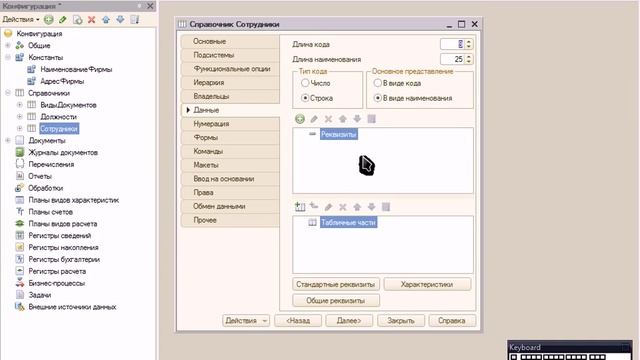Click move up arrow above Табличные части list
Image resolution: width=640 pixels, height=360 pixels.
(x=357, y=207)
